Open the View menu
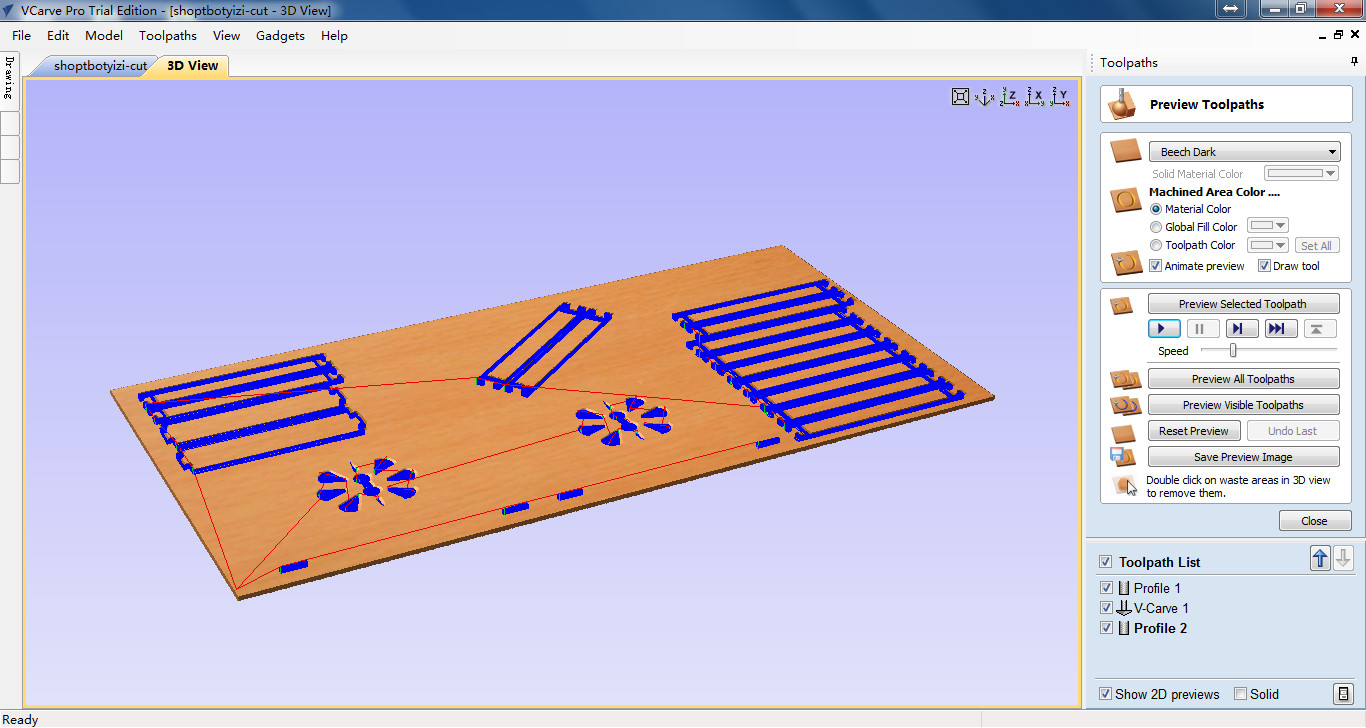The image size is (1366, 728). 226,35
